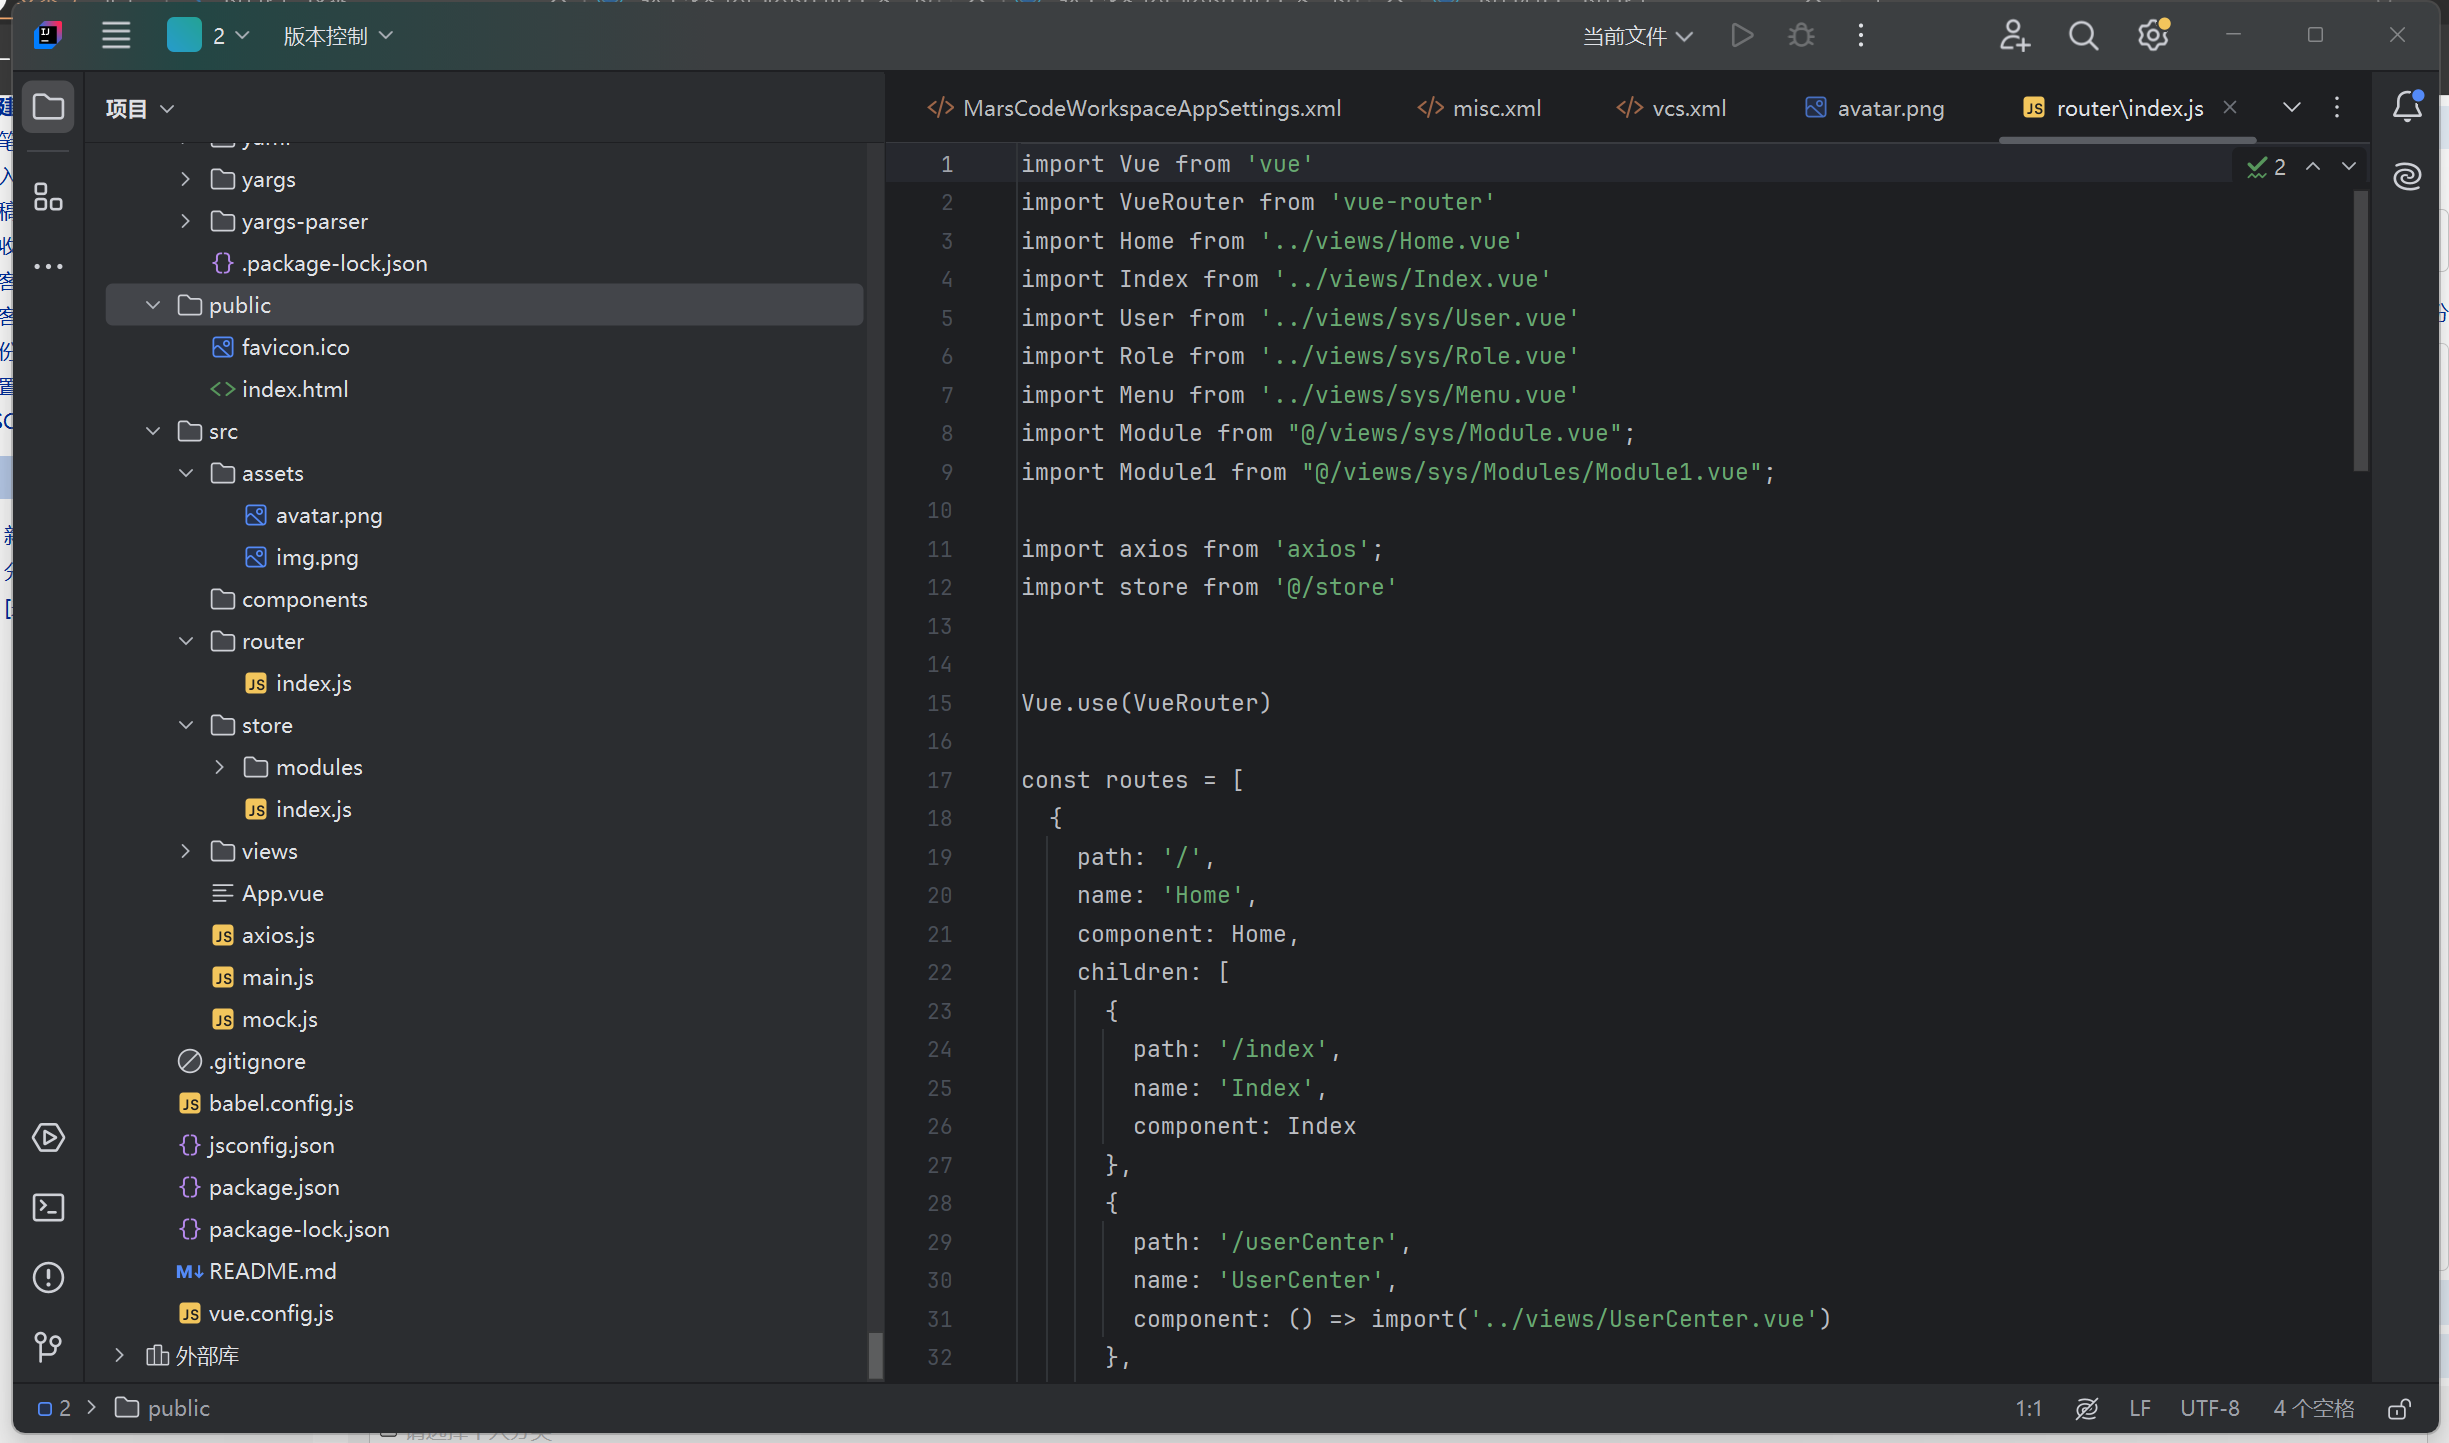Screen dimensions: 2449x1443
Task: Toggle the Project tool window folder icon
Action: [x=48, y=107]
